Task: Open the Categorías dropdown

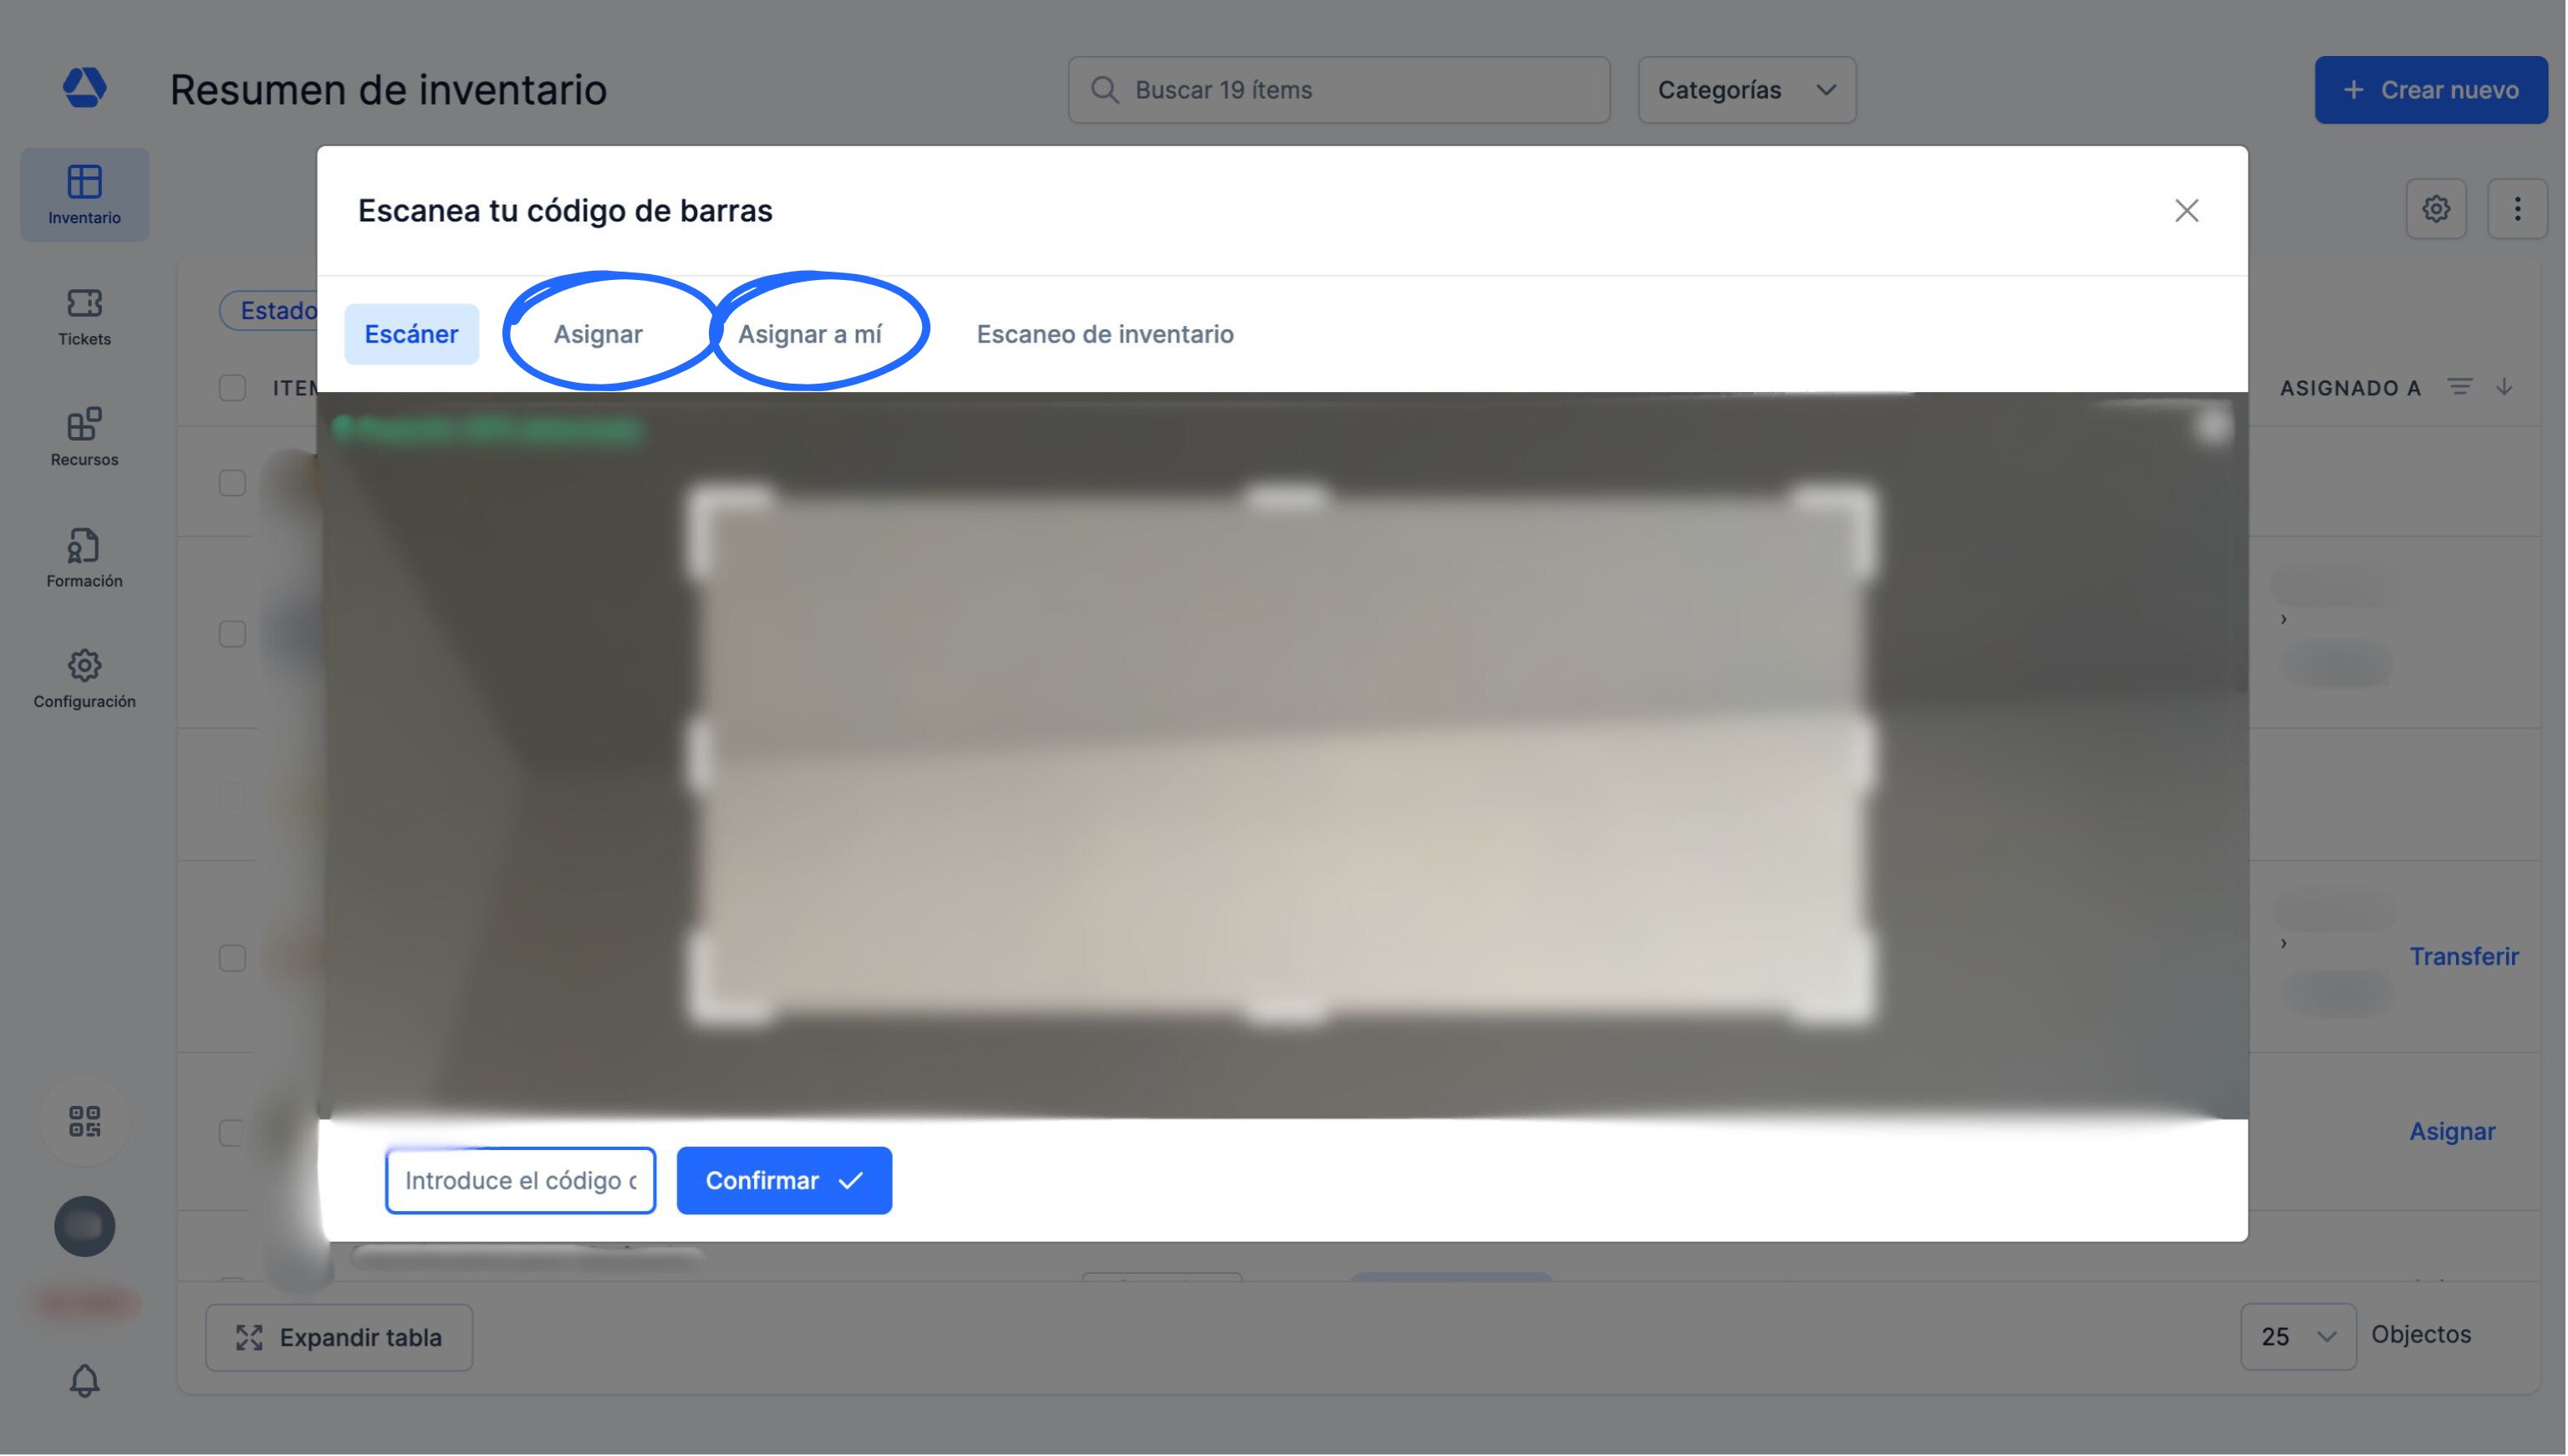Action: click(x=1747, y=90)
